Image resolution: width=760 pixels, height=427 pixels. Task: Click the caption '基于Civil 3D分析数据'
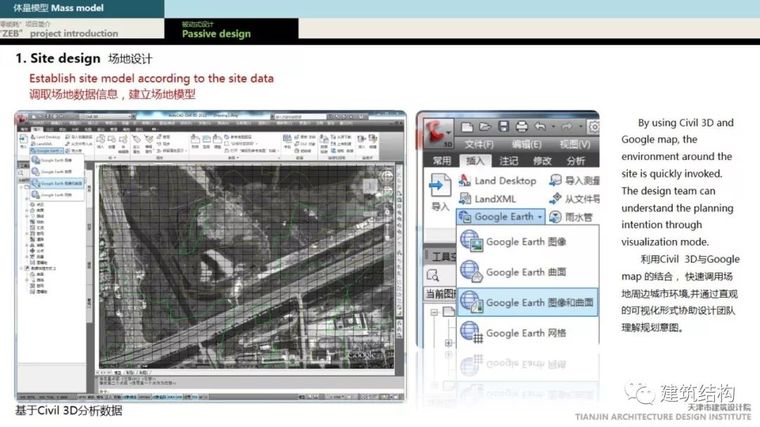[x=69, y=411]
